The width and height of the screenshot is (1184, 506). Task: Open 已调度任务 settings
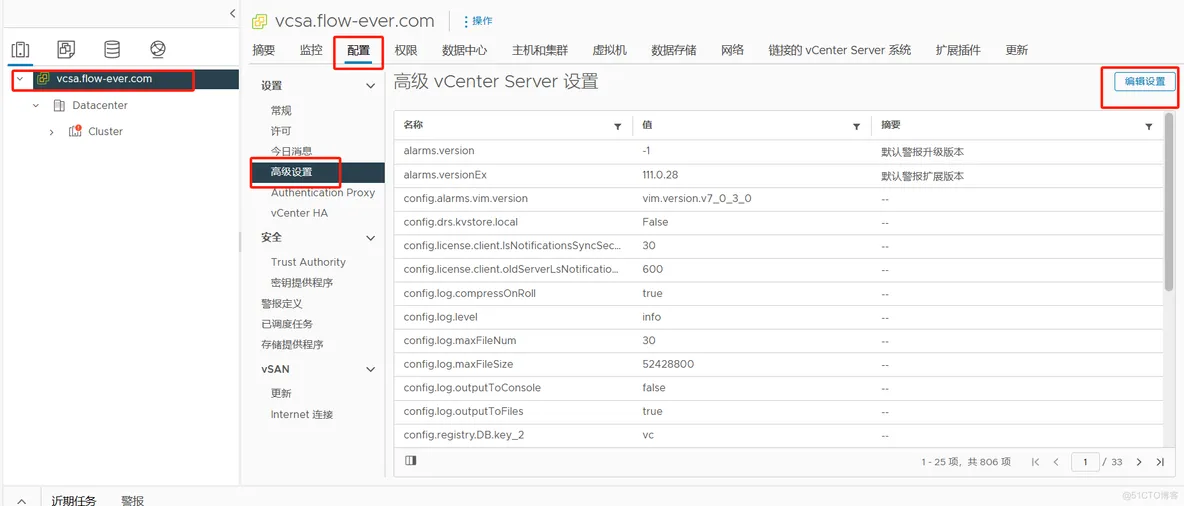[287, 324]
